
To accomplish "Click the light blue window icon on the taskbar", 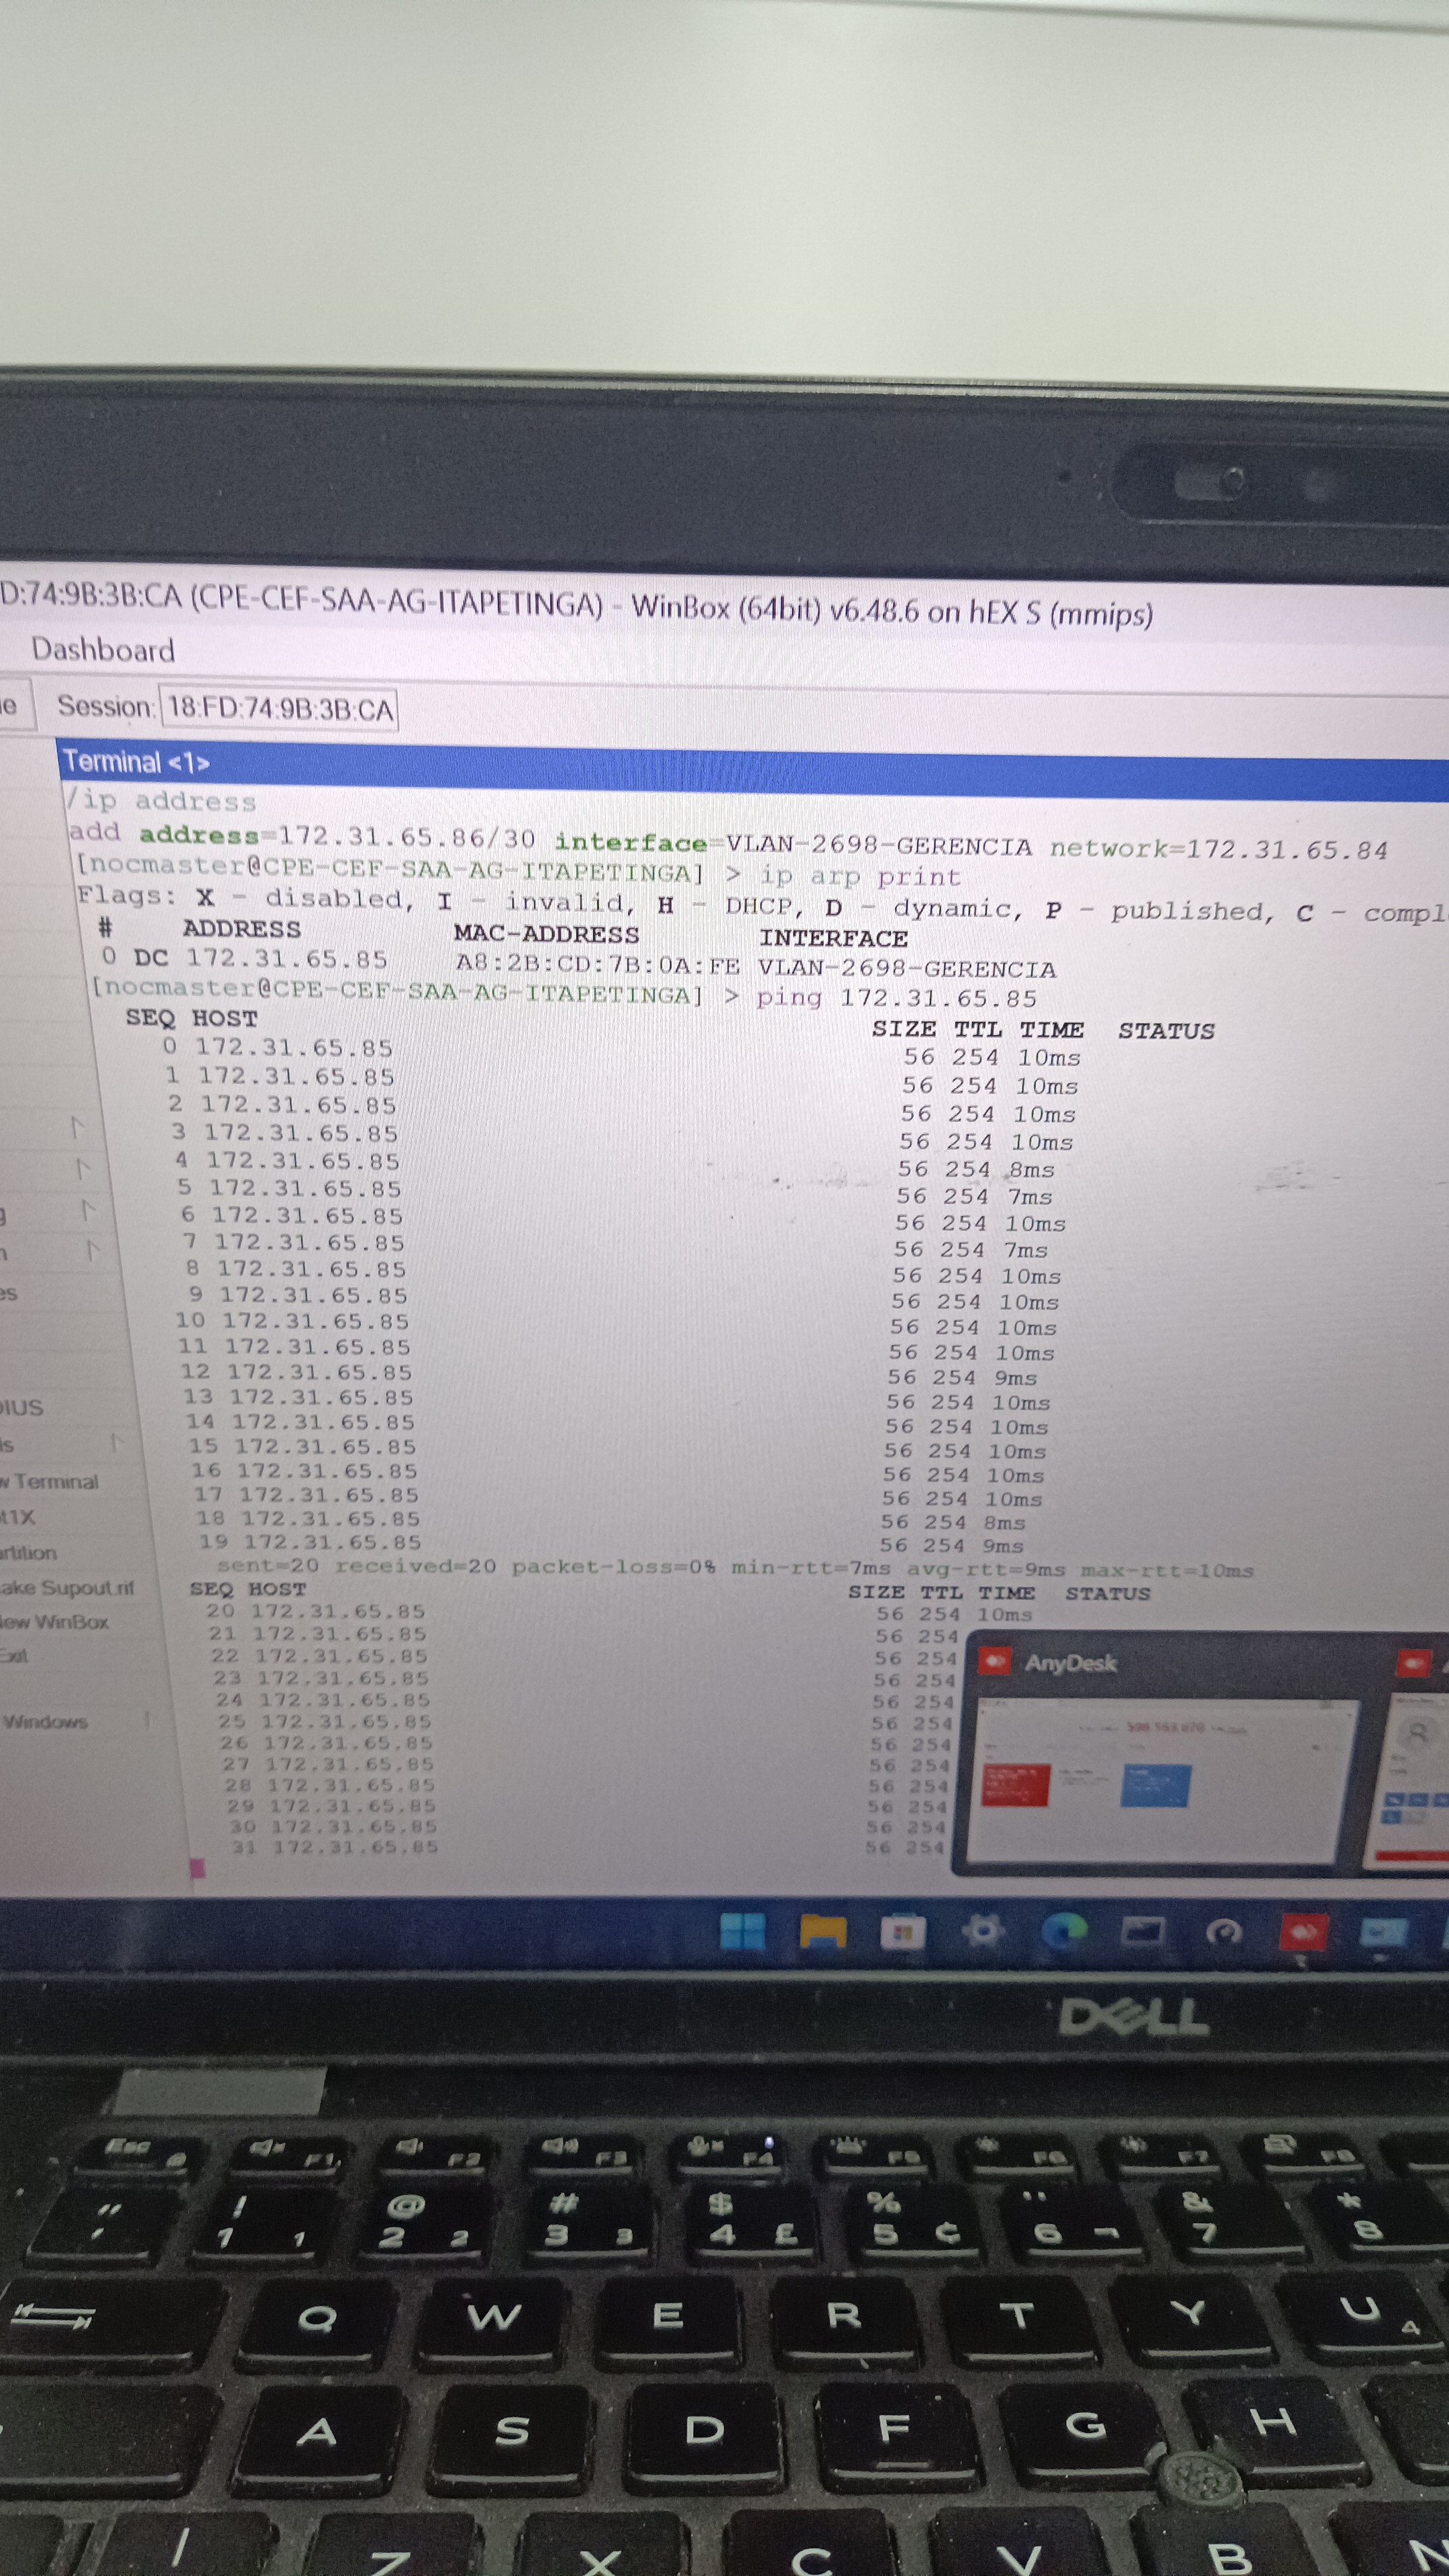I will coord(1382,1932).
